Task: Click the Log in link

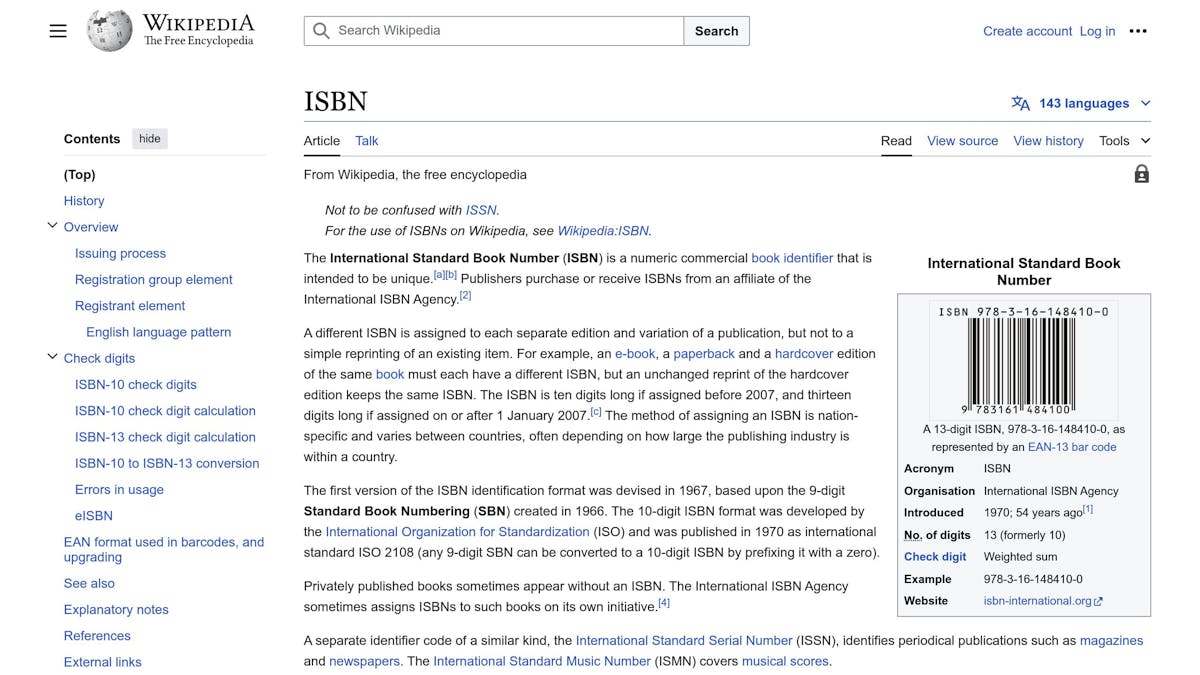Action: 1097,31
